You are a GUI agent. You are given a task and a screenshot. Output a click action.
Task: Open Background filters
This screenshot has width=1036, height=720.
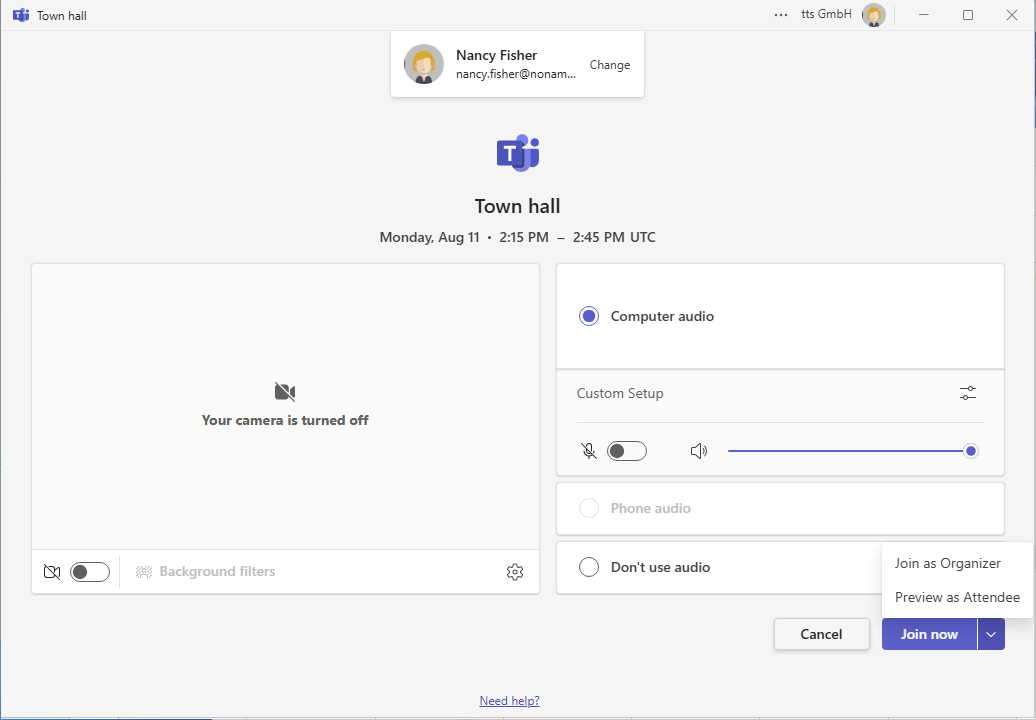click(205, 571)
